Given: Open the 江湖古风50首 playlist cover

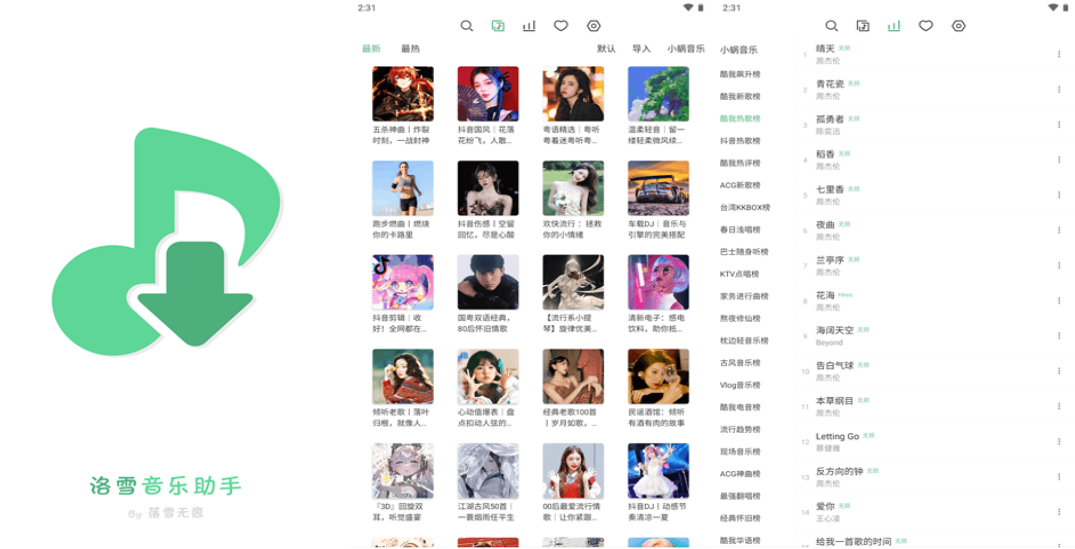Looking at the screenshot, I should coord(487,471).
